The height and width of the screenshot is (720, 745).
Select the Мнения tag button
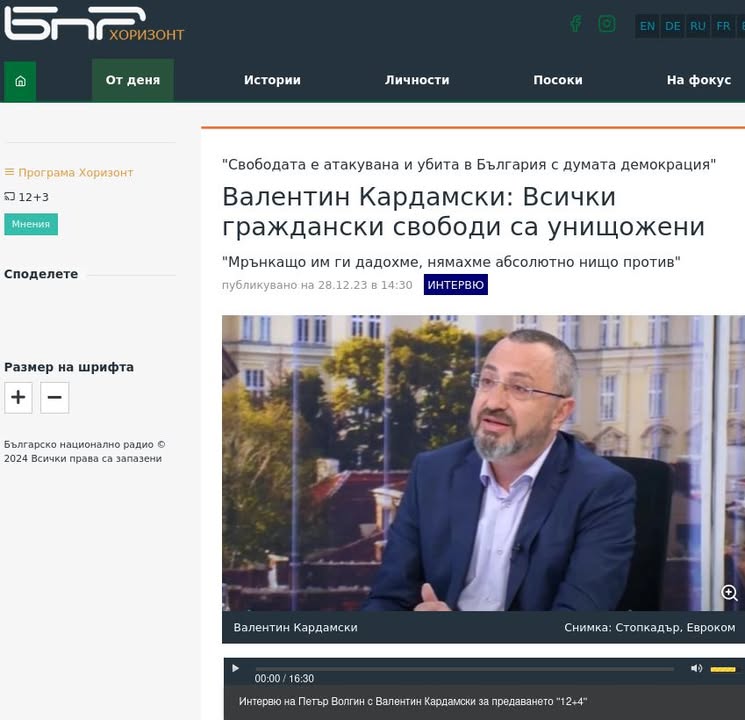[31, 224]
